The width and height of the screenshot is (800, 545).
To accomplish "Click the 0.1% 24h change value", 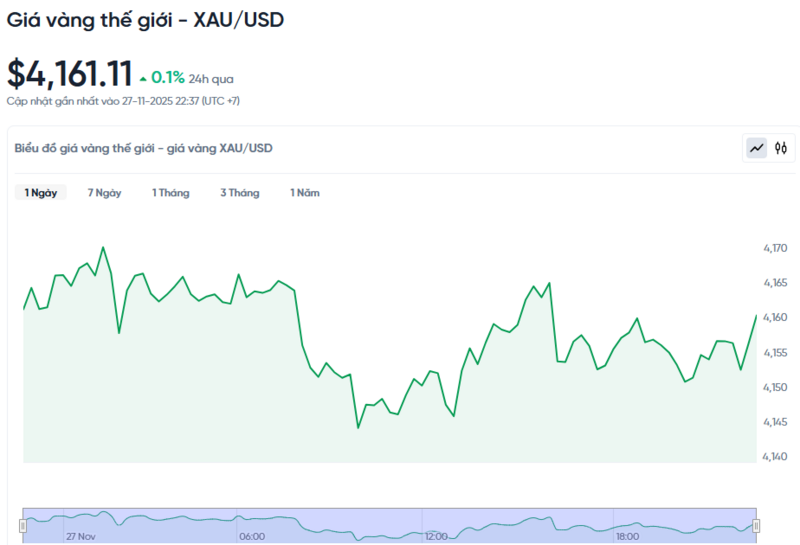I will (168, 78).
